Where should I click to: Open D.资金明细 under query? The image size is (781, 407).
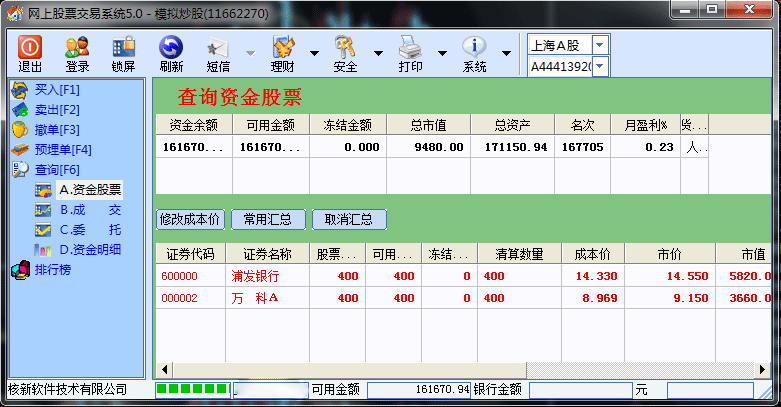pyautogui.click(x=89, y=249)
